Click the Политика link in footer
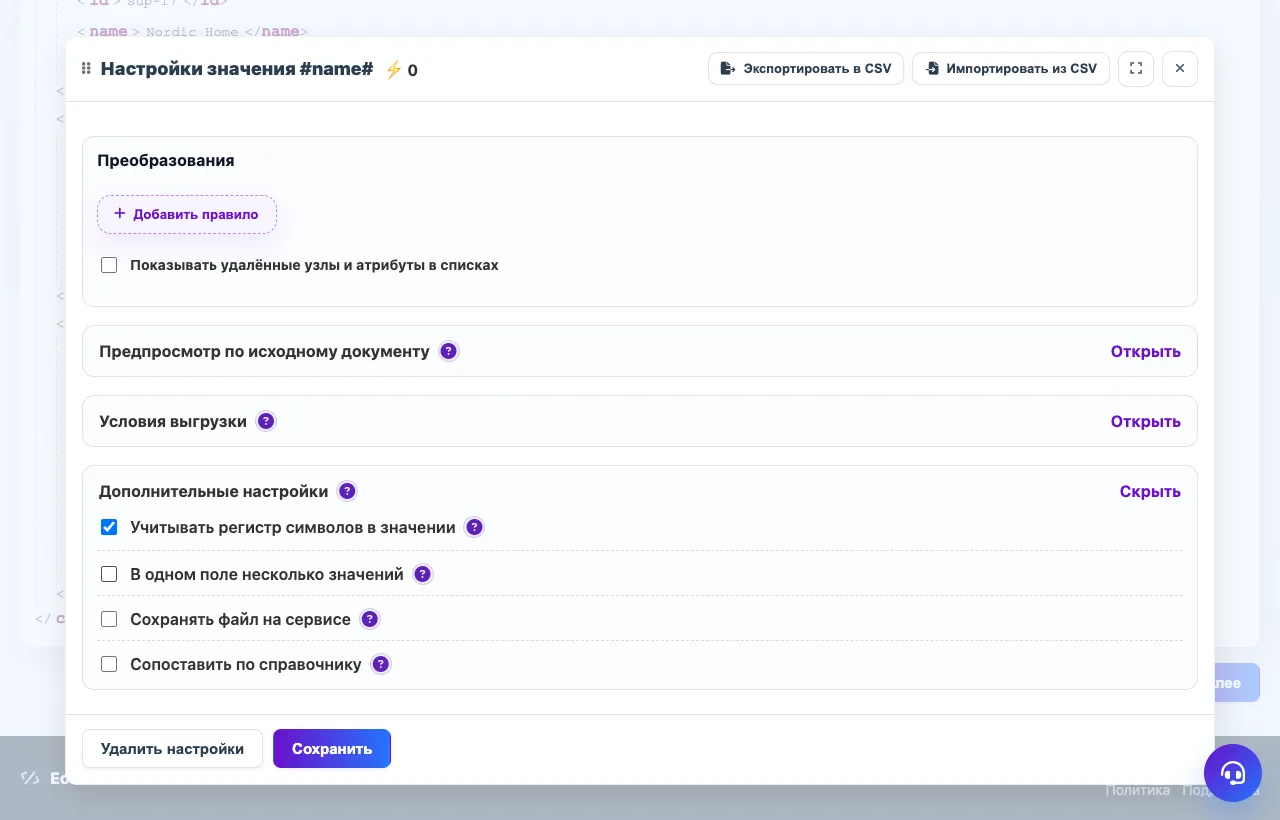The image size is (1280, 820). pyautogui.click(x=1137, y=790)
